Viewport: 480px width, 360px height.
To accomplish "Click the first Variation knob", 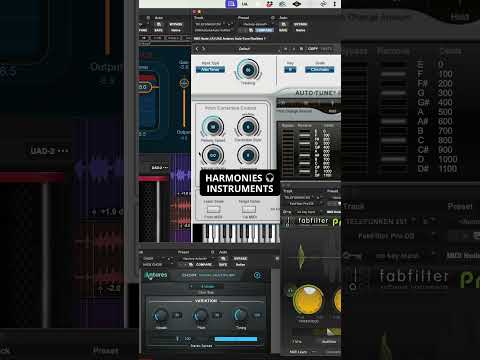I will (x=161, y=315).
